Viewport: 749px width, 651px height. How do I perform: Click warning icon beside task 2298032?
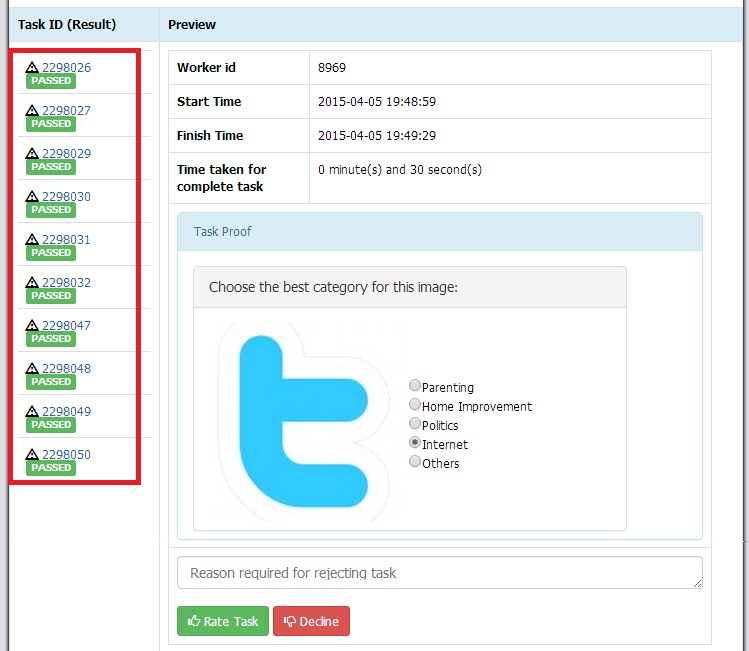32,282
